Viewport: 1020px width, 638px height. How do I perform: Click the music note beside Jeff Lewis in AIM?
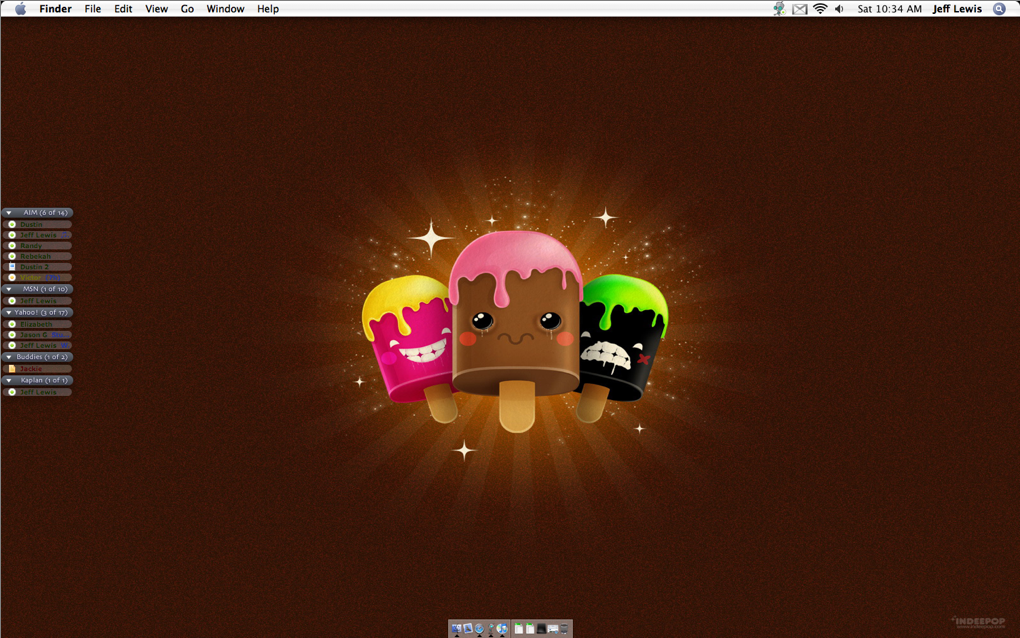[x=64, y=235]
